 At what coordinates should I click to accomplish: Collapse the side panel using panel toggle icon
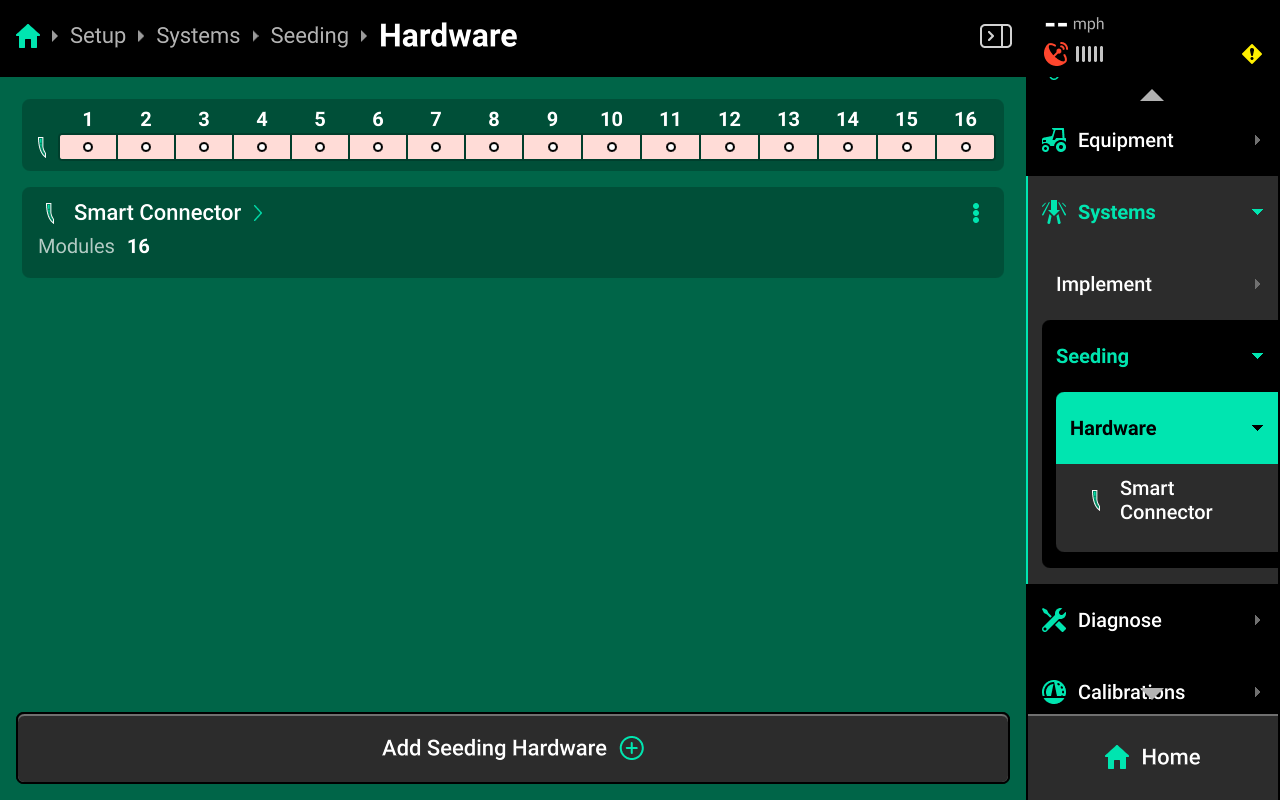[995, 37]
